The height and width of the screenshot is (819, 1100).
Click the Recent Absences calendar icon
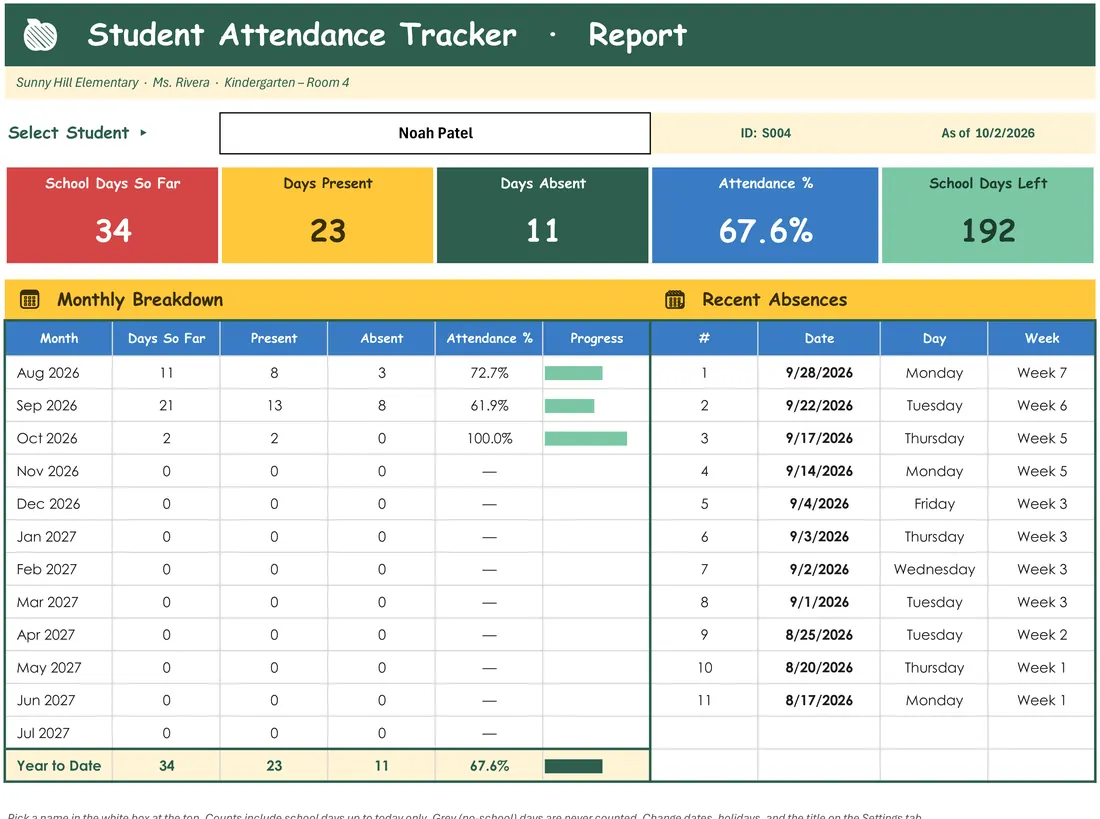click(x=675, y=300)
